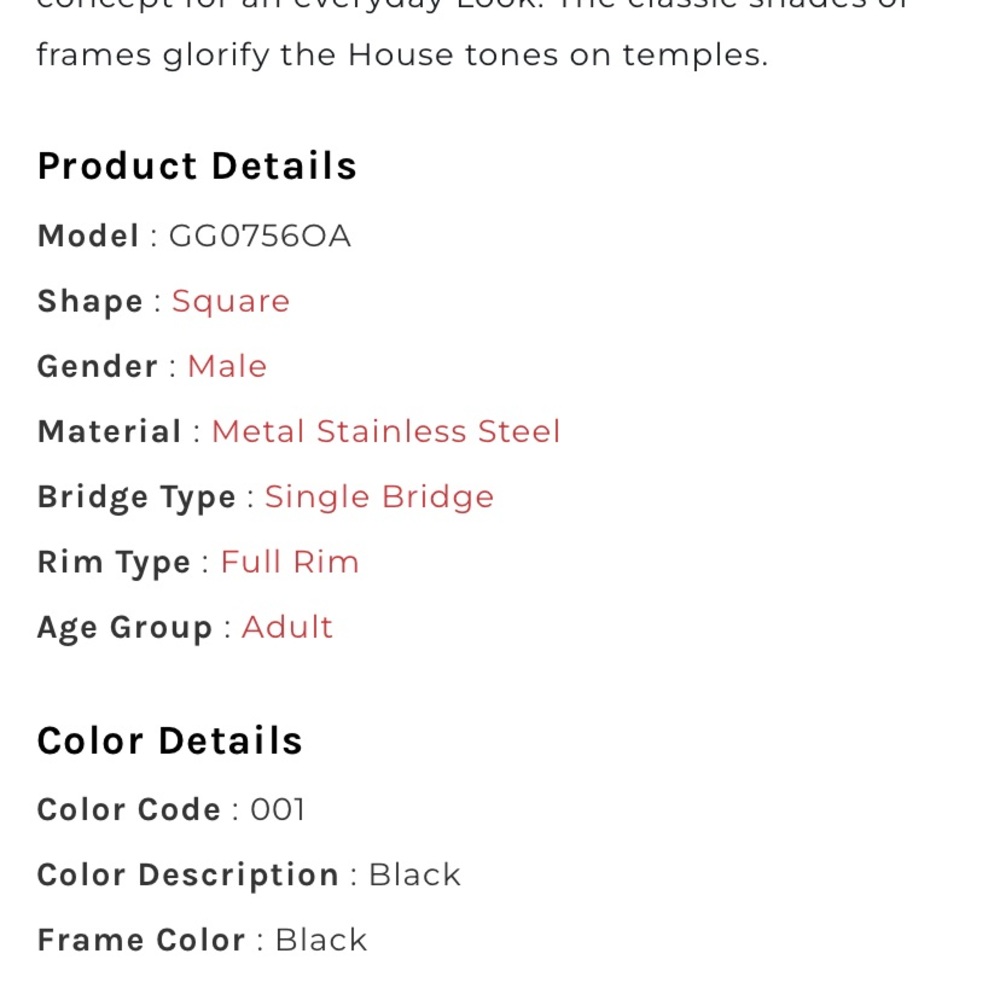Click the Model label
Image resolution: width=1000 pixels, height=1000 pixels.
tap(88, 236)
